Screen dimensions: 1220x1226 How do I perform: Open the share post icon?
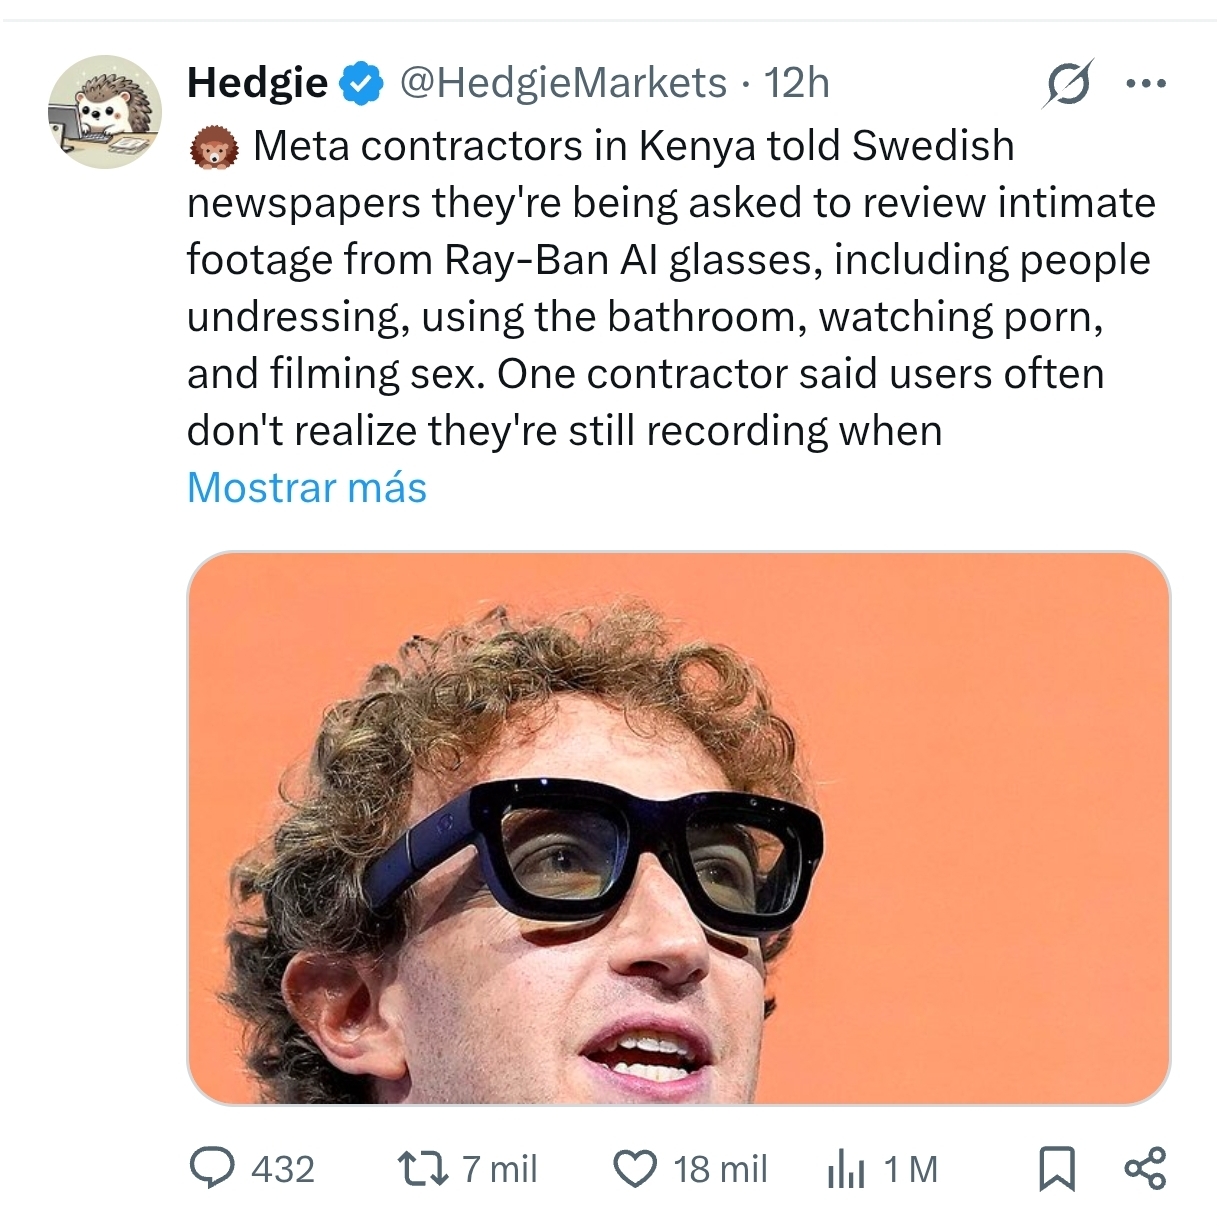(x=1145, y=1168)
